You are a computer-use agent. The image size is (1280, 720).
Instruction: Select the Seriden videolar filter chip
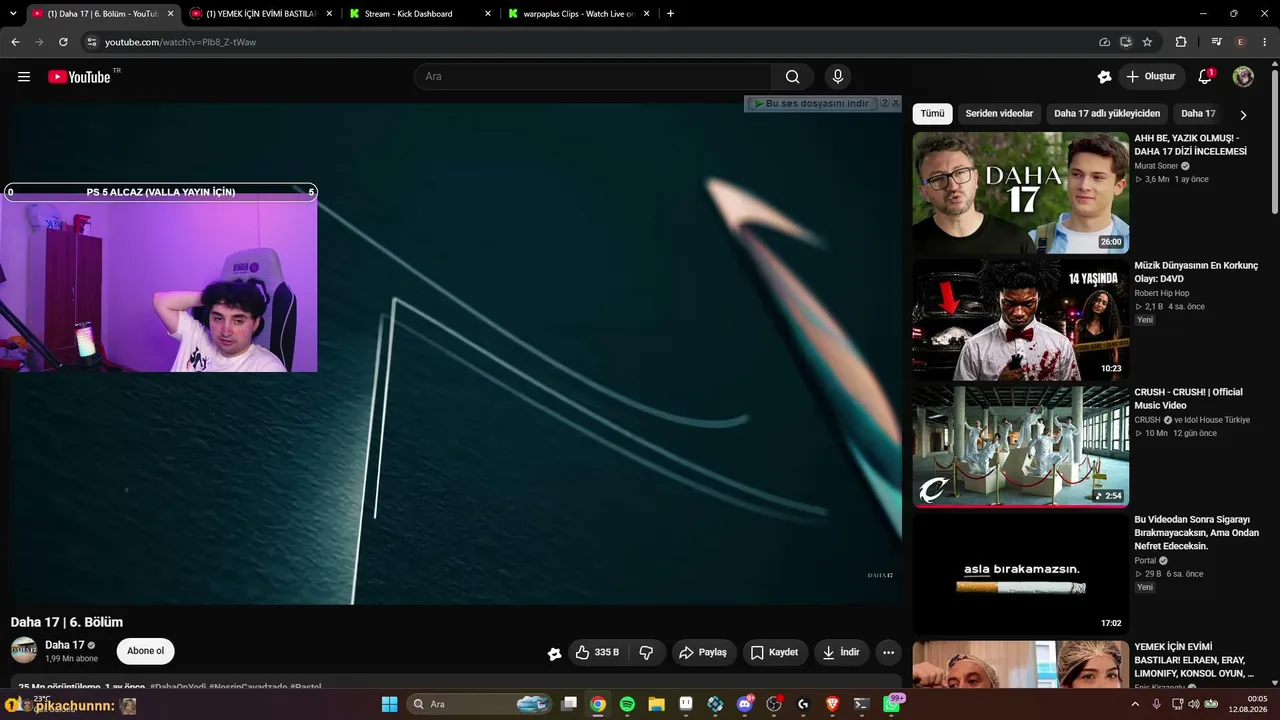coord(999,114)
